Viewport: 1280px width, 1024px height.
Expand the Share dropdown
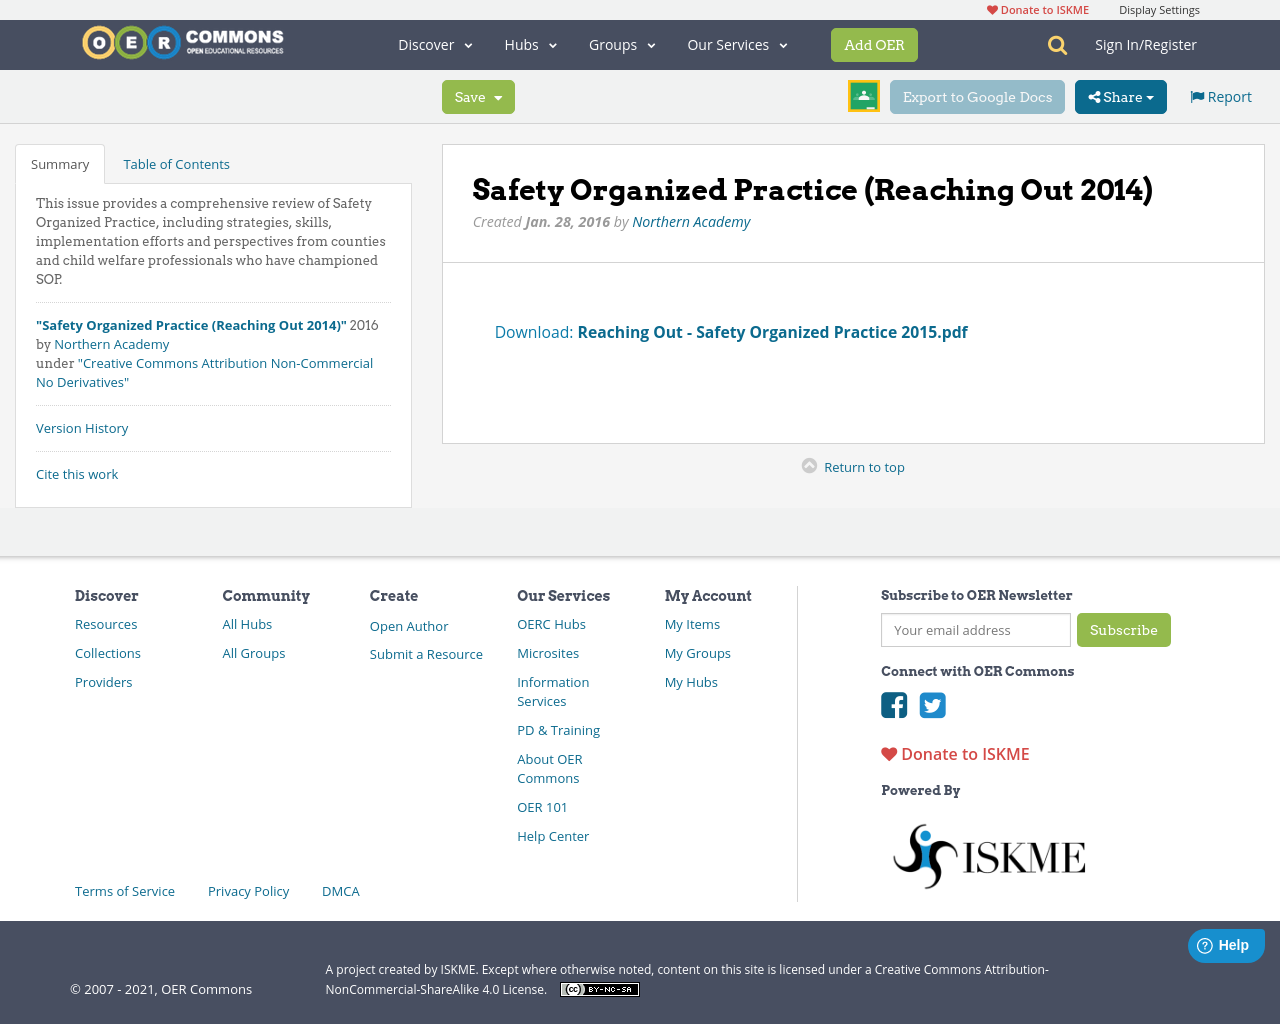click(1120, 96)
